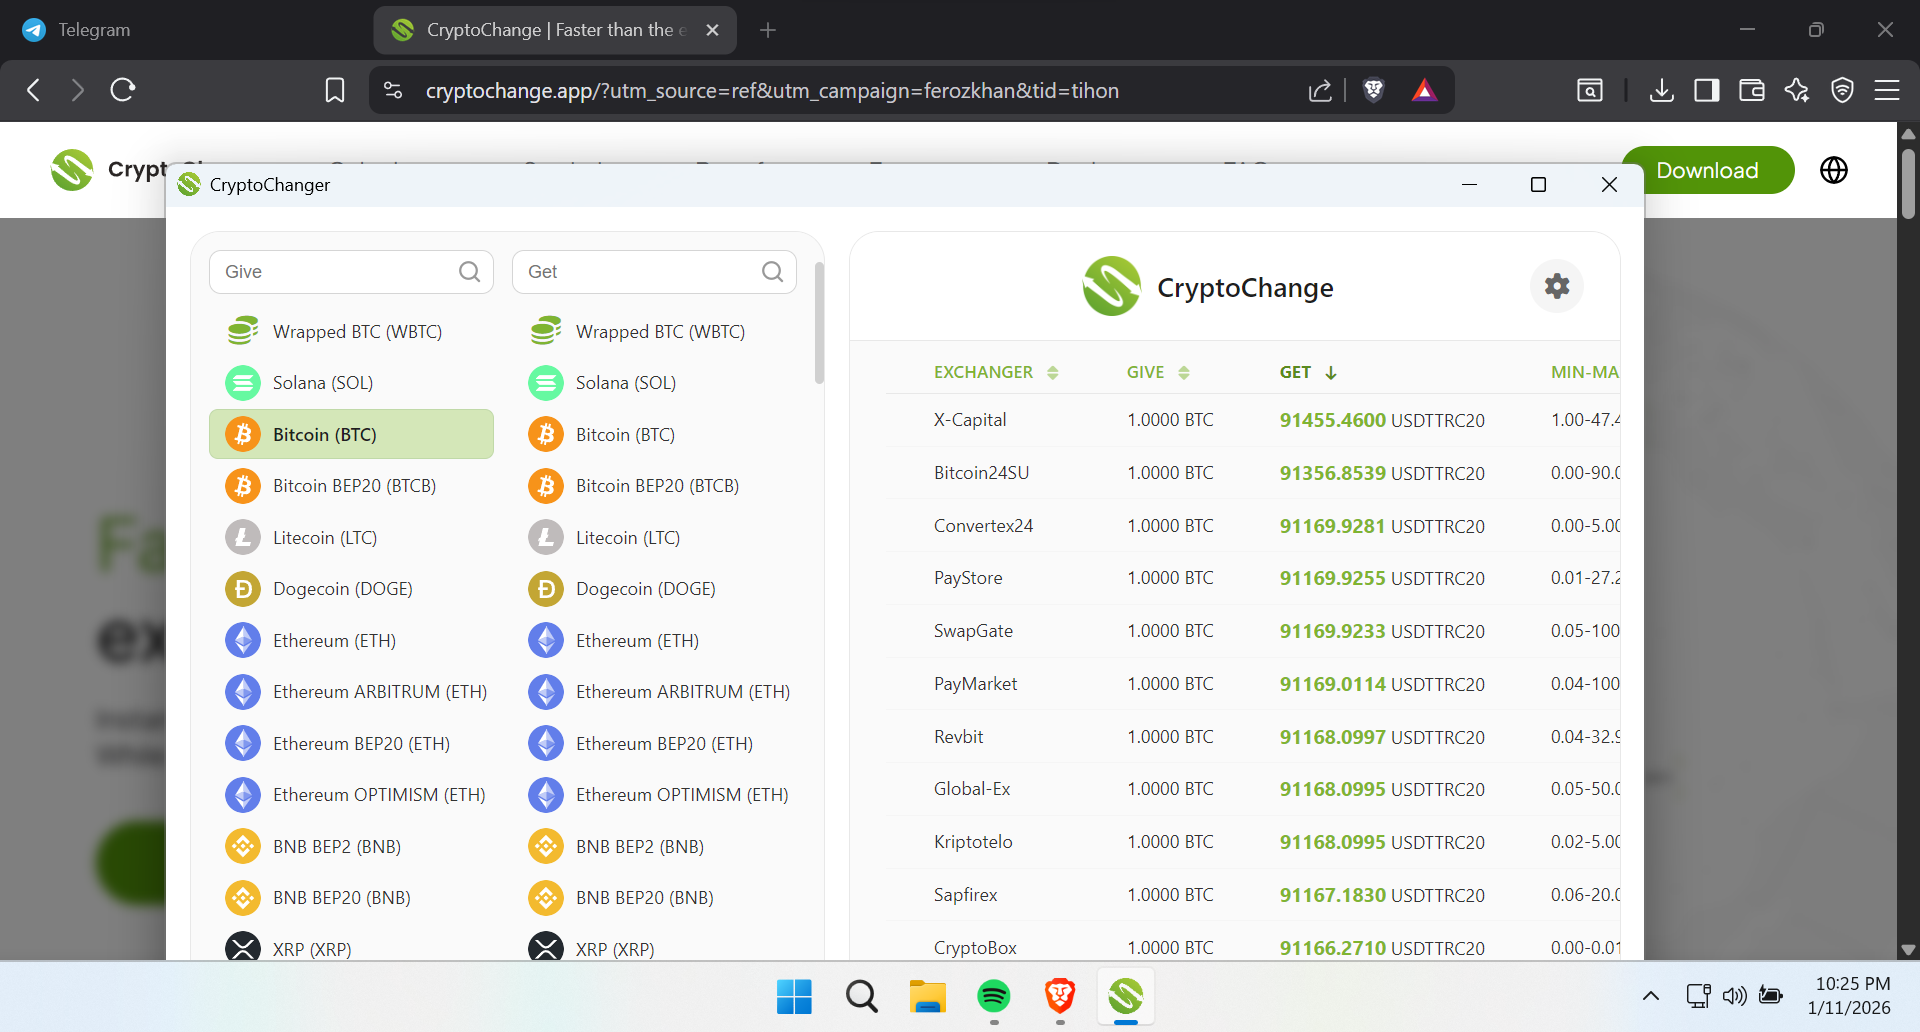Pick Ethereum BEP20 (ETH) in the Get list
Screen dimensions: 1920x1032
coord(654,744)
